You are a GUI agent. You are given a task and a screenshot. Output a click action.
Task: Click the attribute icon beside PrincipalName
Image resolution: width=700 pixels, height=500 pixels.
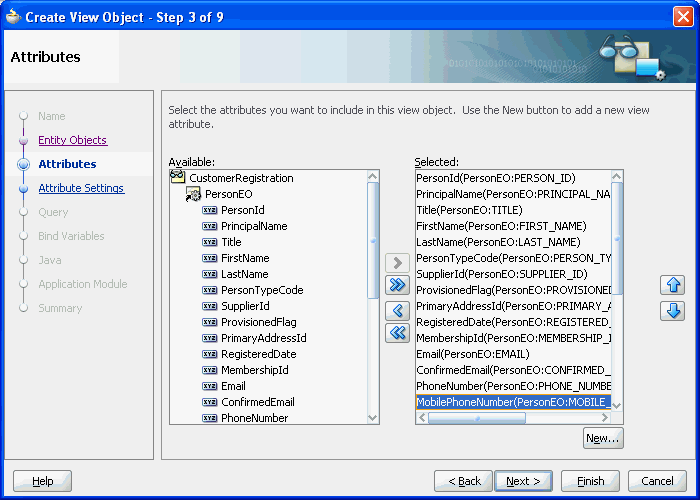[x=209, y=226]
